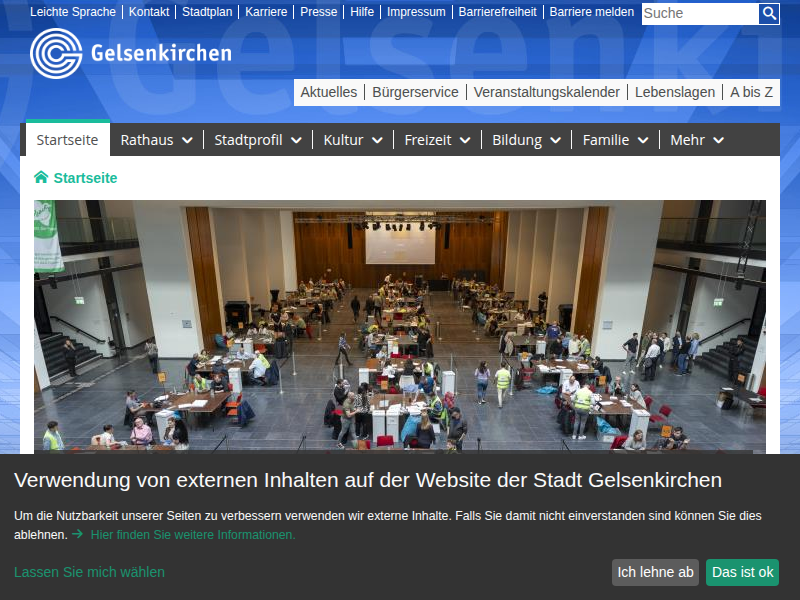The image size is (800, 600).
Task: Open the Bürgerservice menu item
Action: pos(415,92)
